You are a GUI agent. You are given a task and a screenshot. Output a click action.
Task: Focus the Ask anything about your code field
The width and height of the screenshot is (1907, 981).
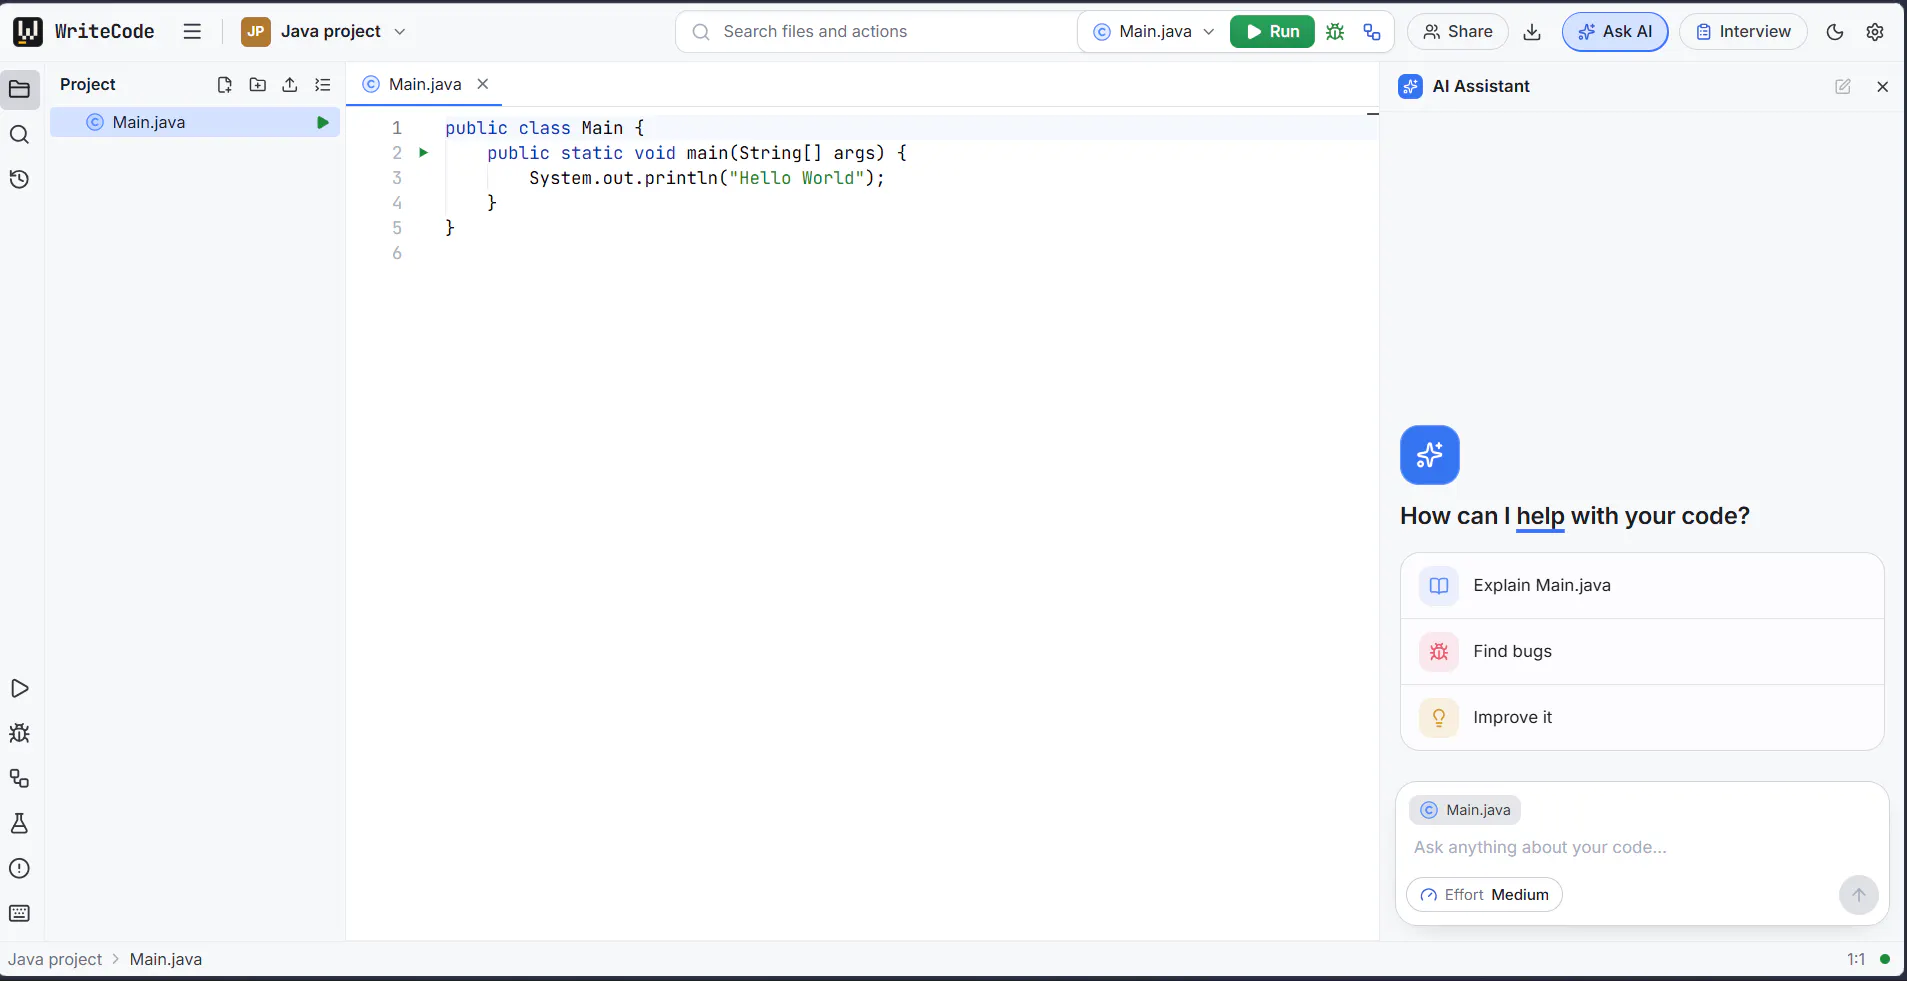click(x=1640, y=848)
